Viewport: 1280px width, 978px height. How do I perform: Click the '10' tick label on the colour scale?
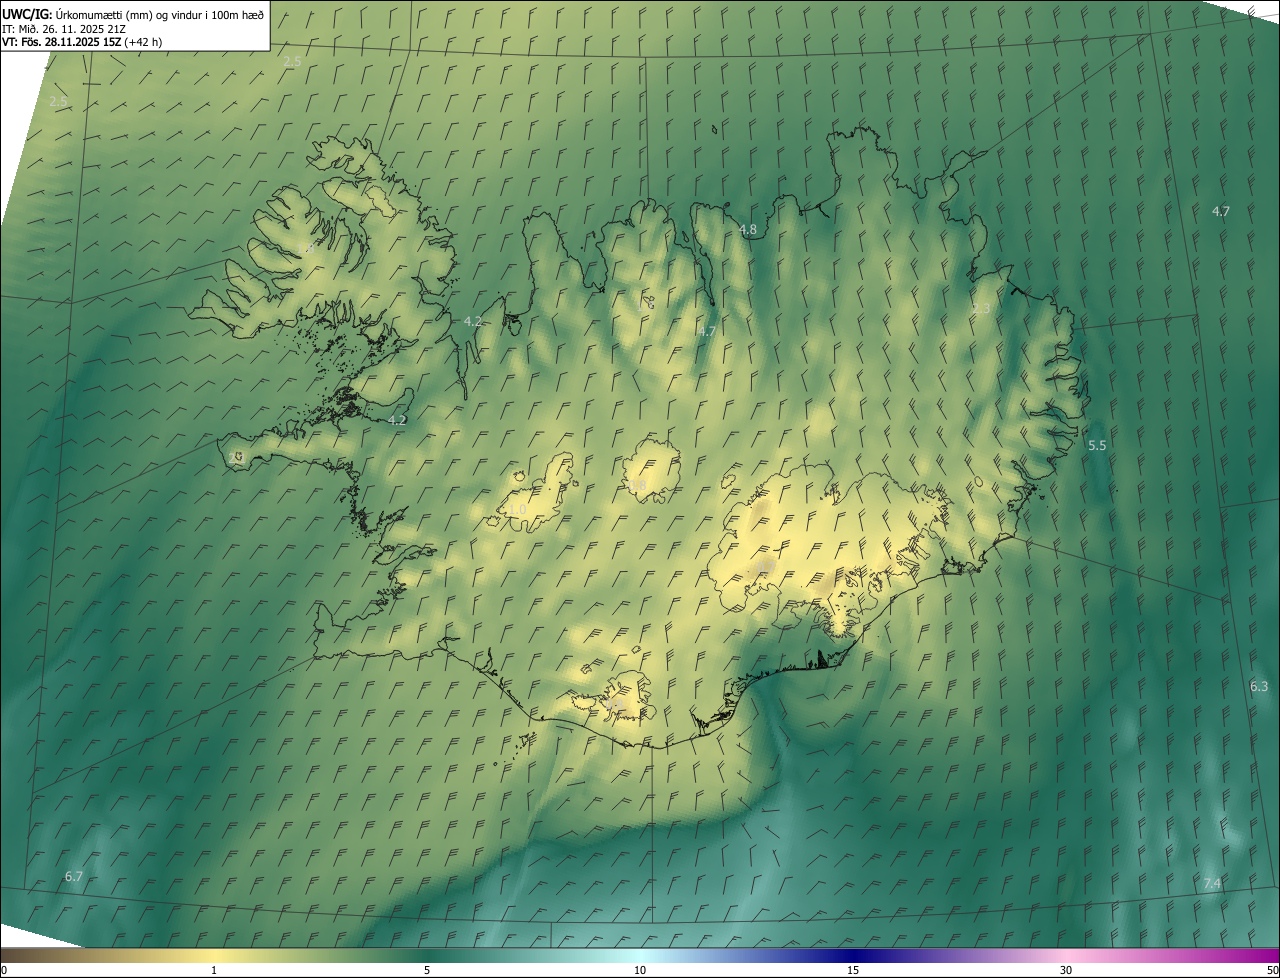click(x=640, y=971)
